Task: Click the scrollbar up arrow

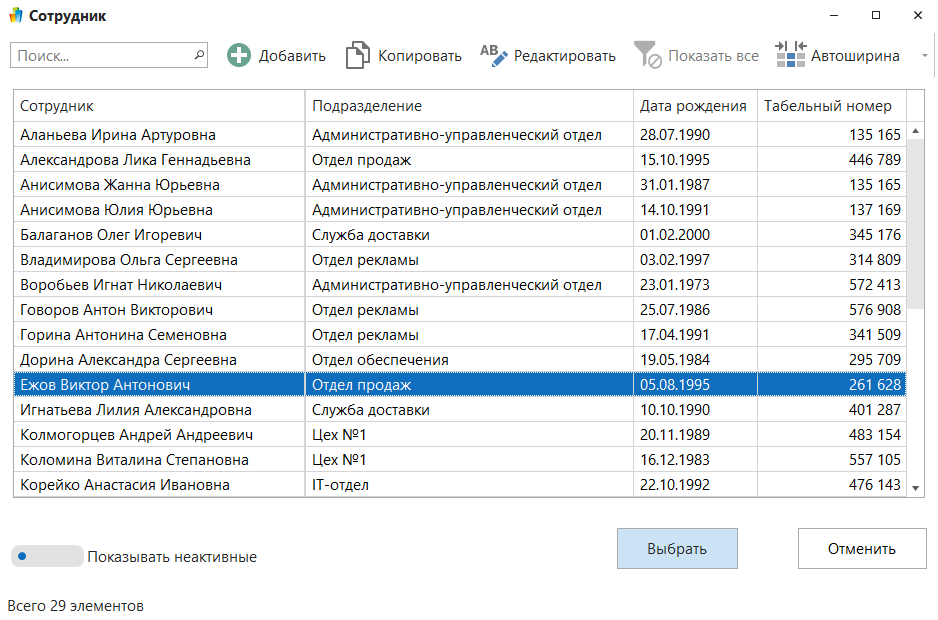Action: pos(915,133)
